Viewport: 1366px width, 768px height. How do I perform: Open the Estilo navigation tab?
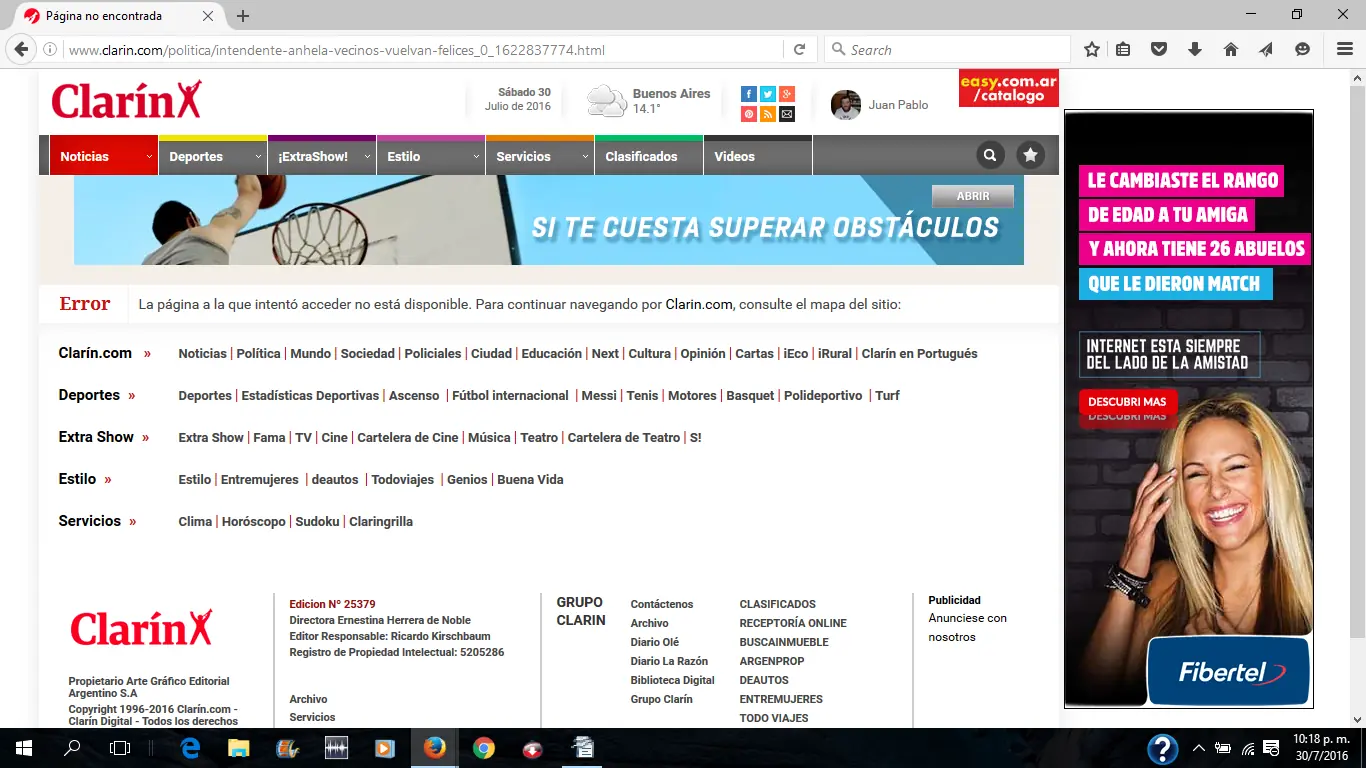pos(431,155)
